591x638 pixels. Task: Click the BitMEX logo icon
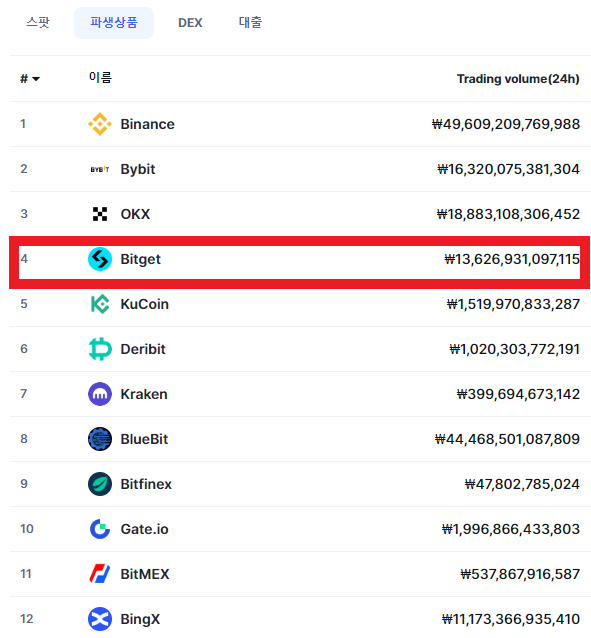click(x=100, y=574)
